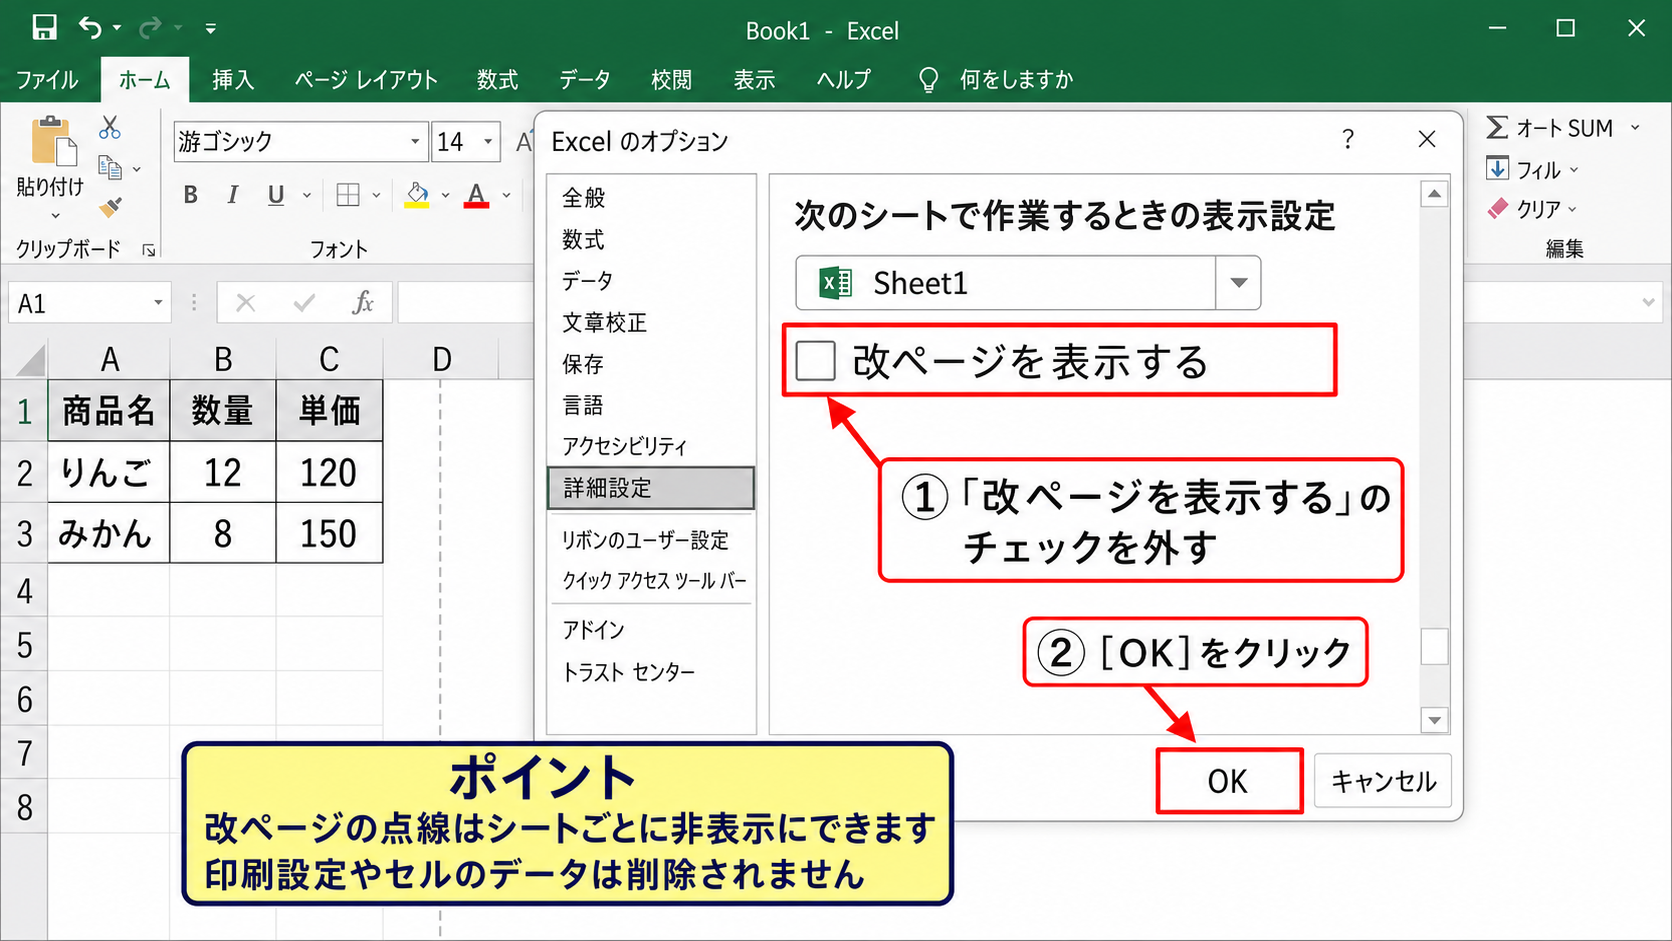Select リボンのユーザー設定 in options list

click(x=645, y=541)
